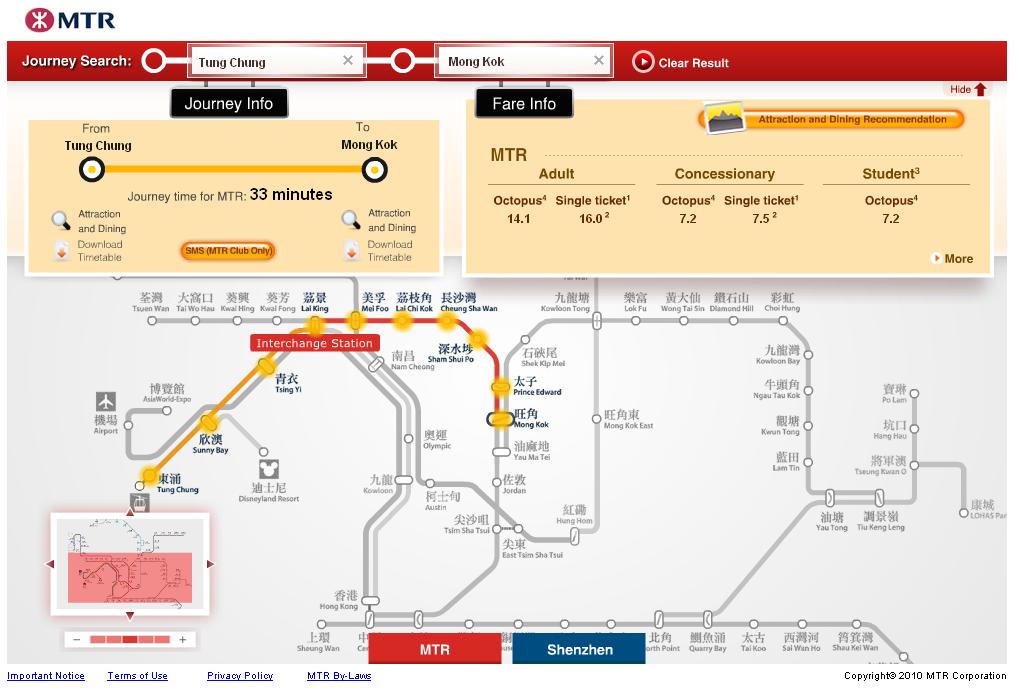
Task: Click Download Timetable icon under Tung Chung
Action: click(x=61, y=251)
